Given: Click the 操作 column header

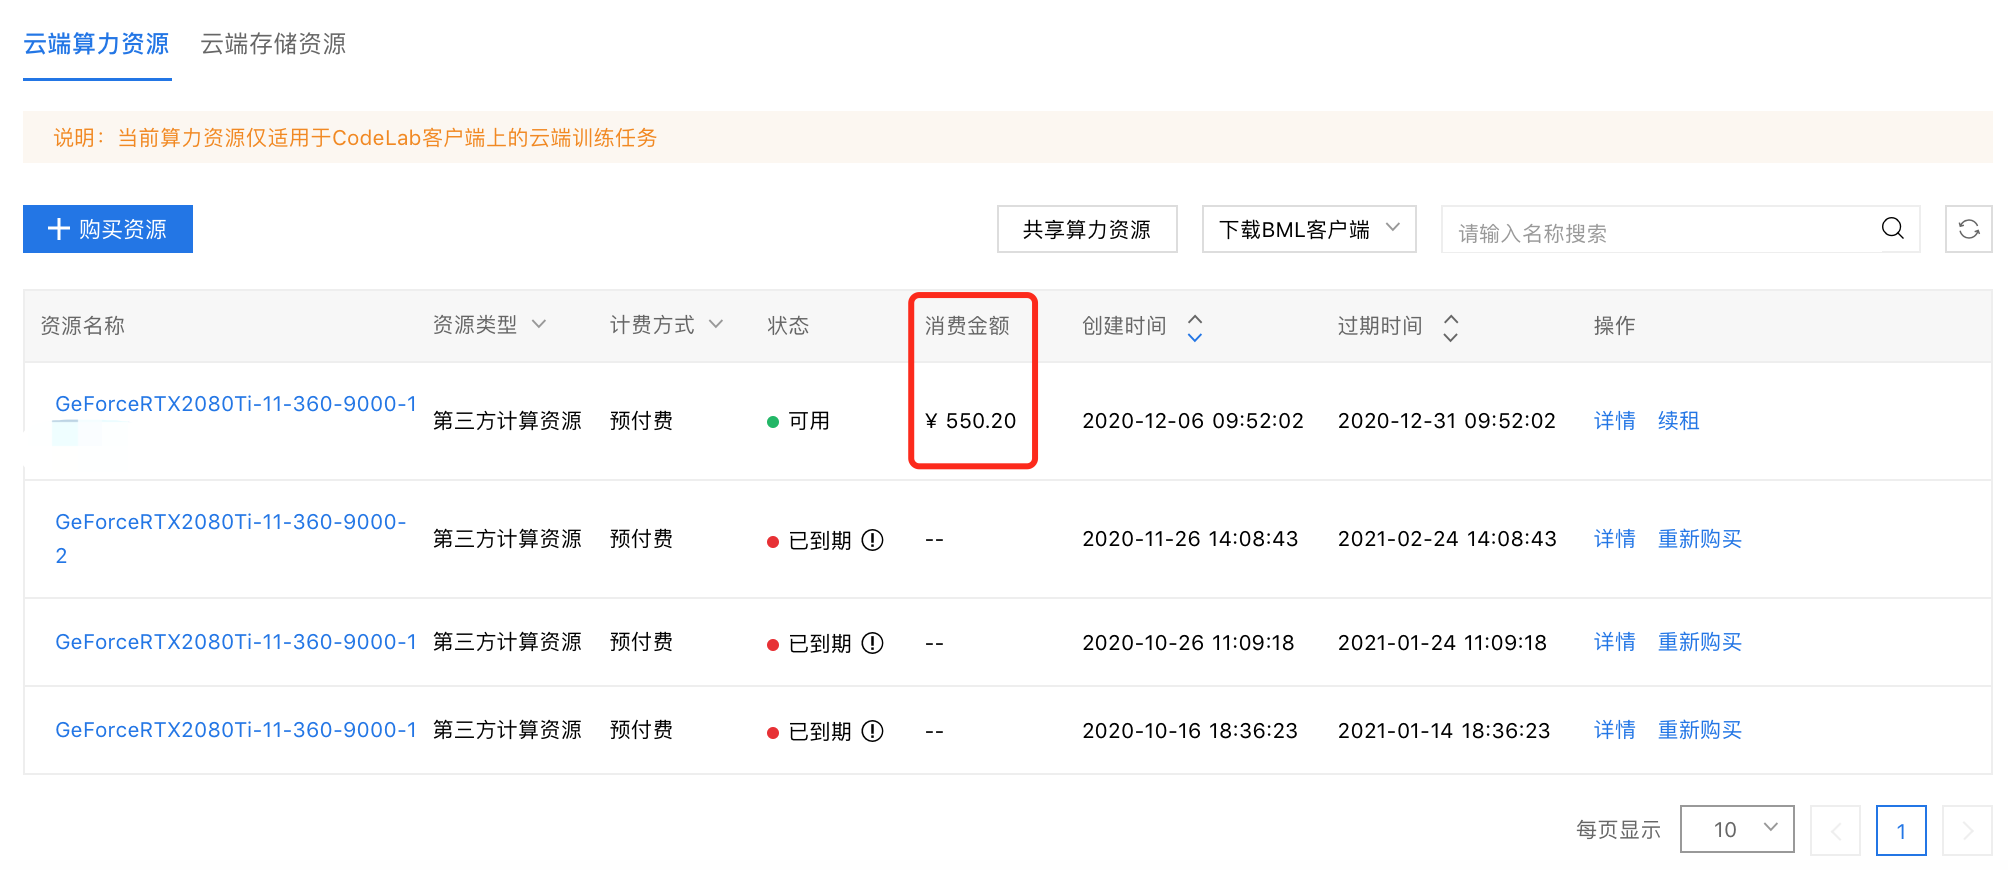Looking at the screenshot, I should (1614, 326).
